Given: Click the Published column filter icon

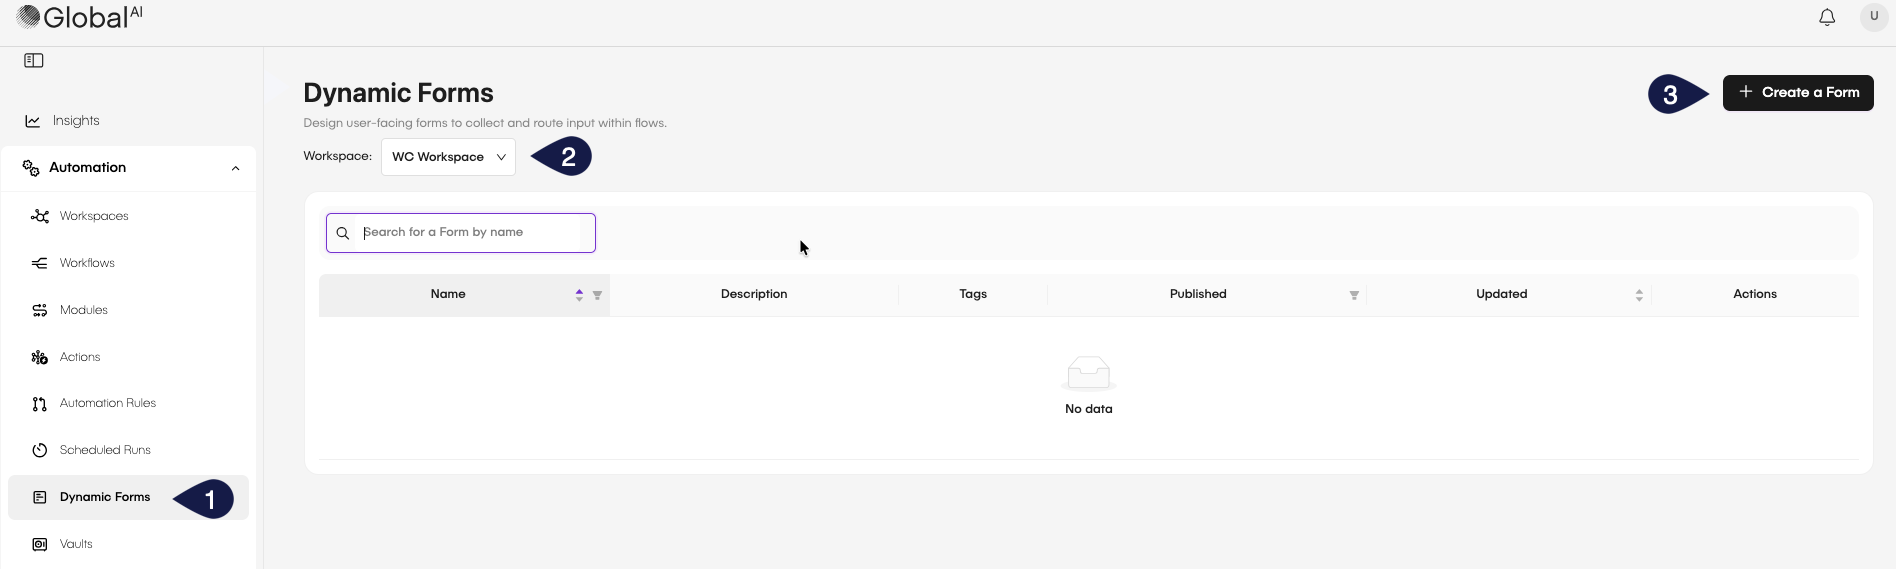Looking at the screenshot, I should point(1354,295).
